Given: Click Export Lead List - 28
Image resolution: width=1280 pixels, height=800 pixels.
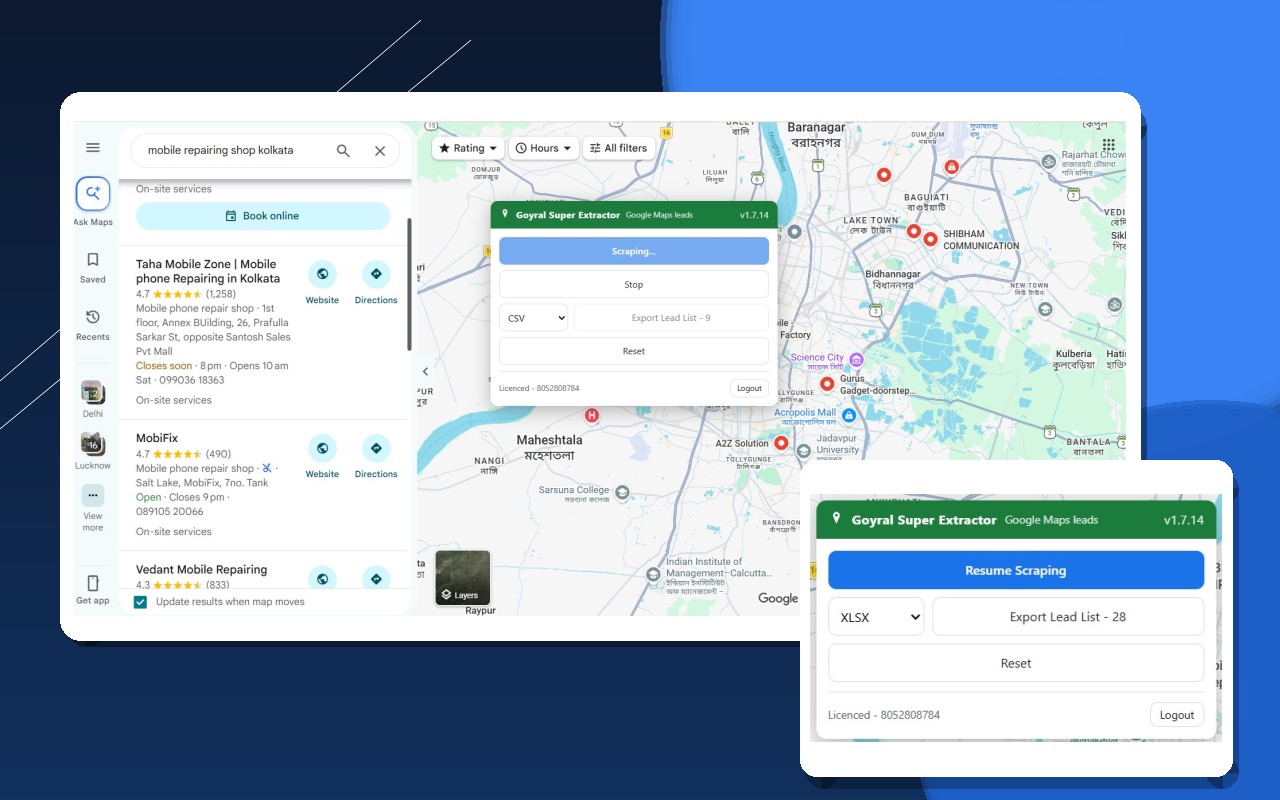Looking at the screenshot, I should point(1068,617).
